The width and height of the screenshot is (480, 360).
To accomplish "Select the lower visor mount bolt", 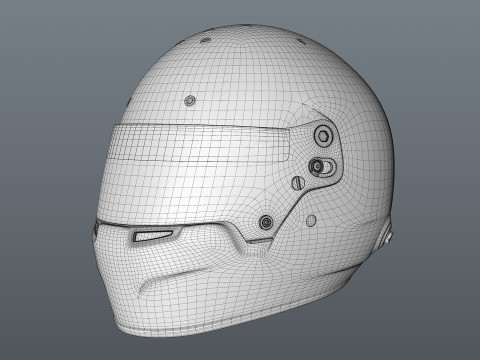I will [x=266, y=222].
